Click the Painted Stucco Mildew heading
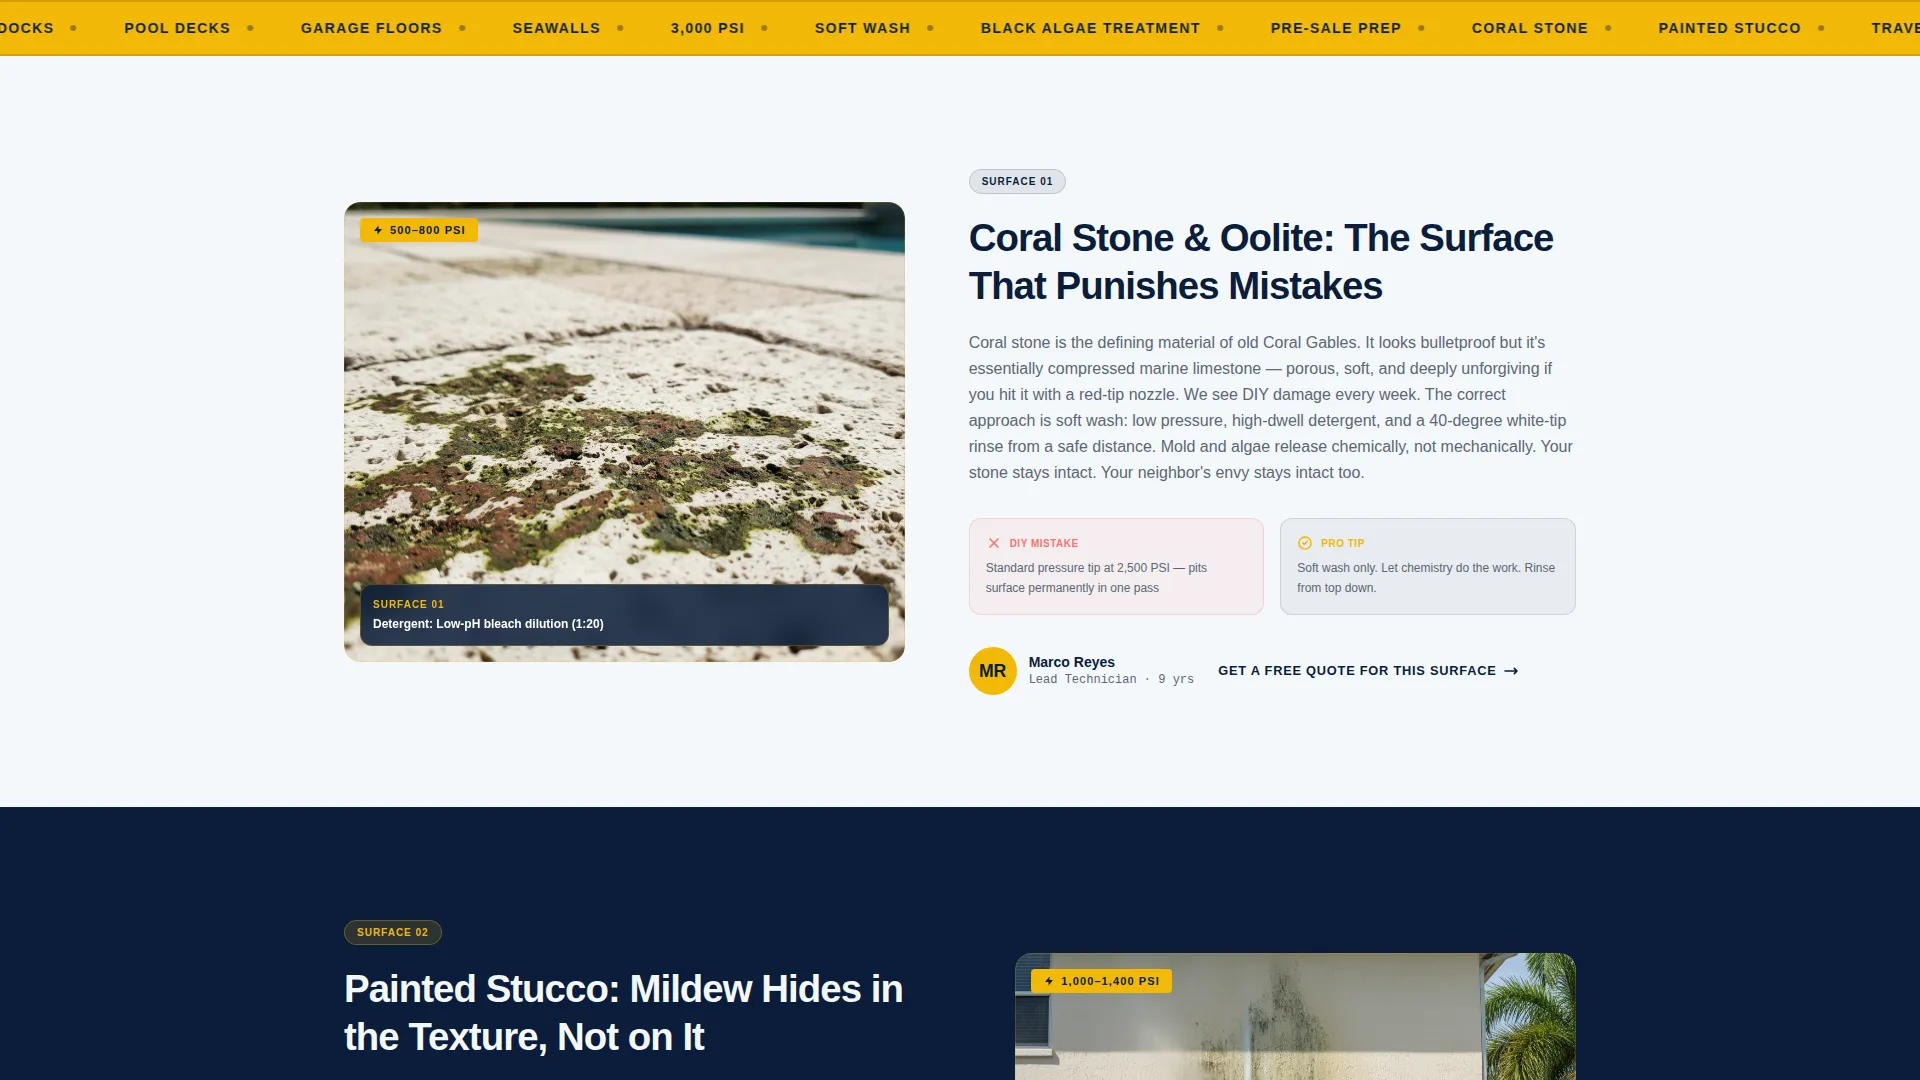The image size is (1920, 1080). (623, 1013)
